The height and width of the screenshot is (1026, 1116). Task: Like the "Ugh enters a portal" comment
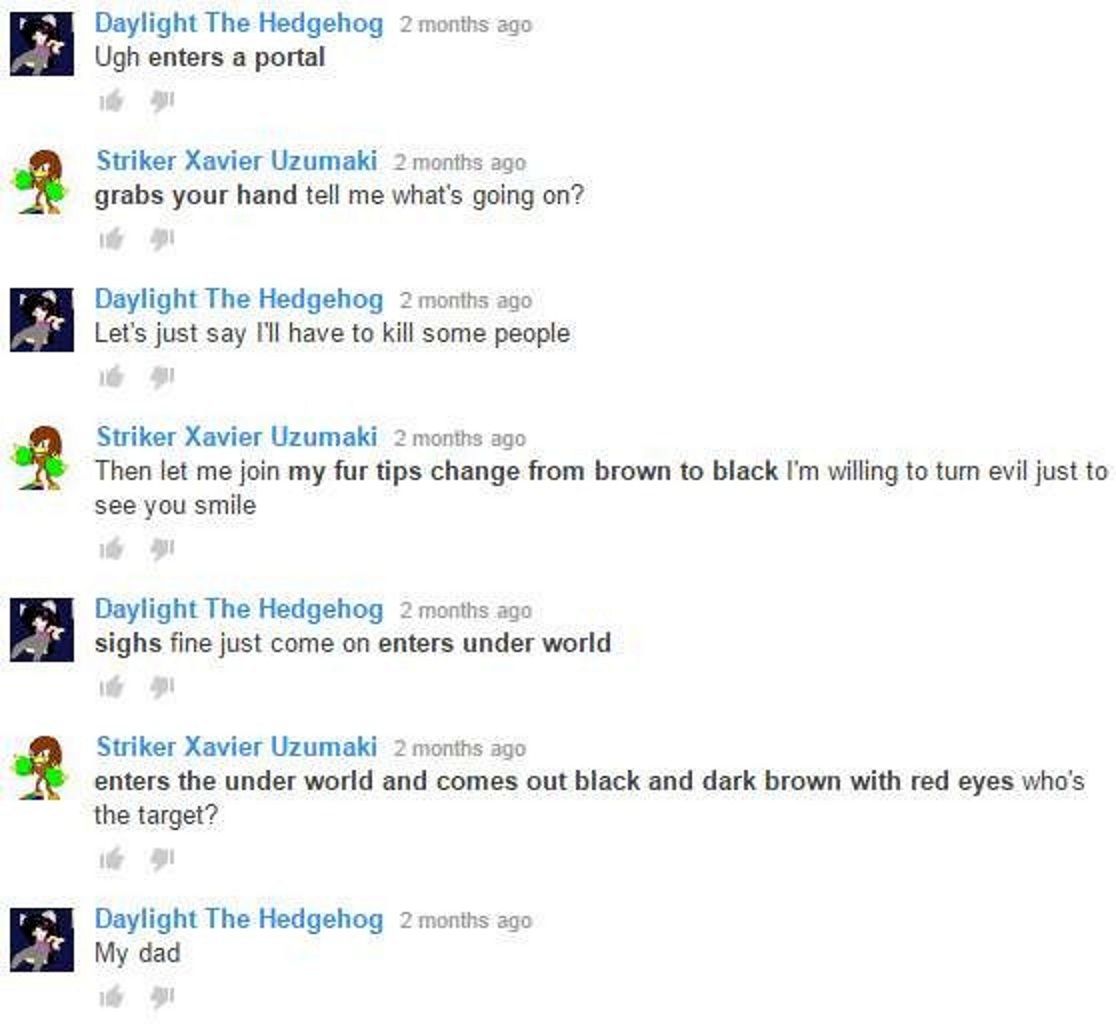[112, 101]
